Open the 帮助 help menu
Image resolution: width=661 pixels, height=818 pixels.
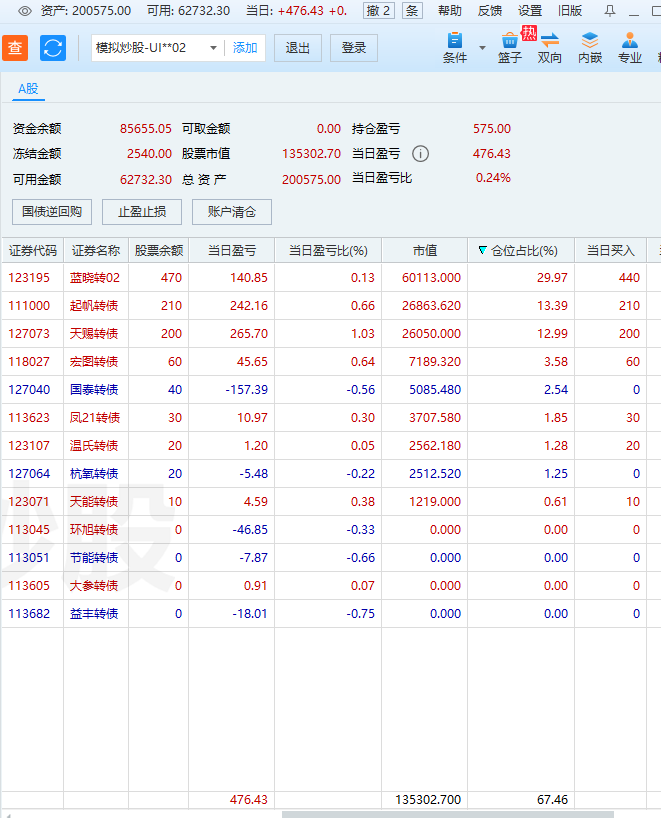450,11
